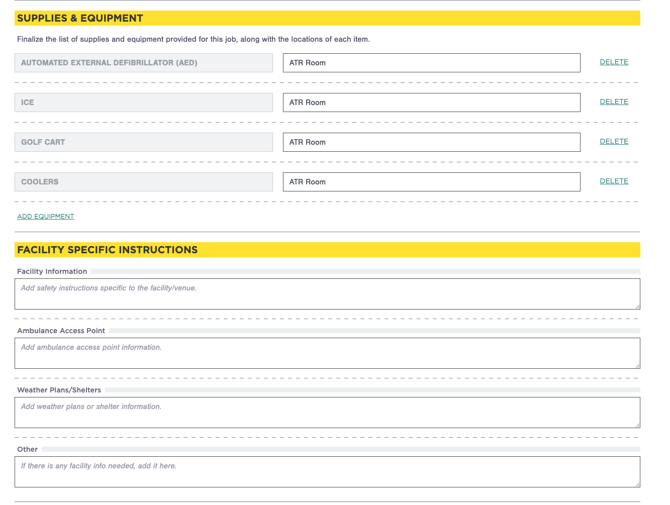
Task: Focus the Weather Plans/Shelters text area
Action: pyautogui.click(x=326, y=412)
